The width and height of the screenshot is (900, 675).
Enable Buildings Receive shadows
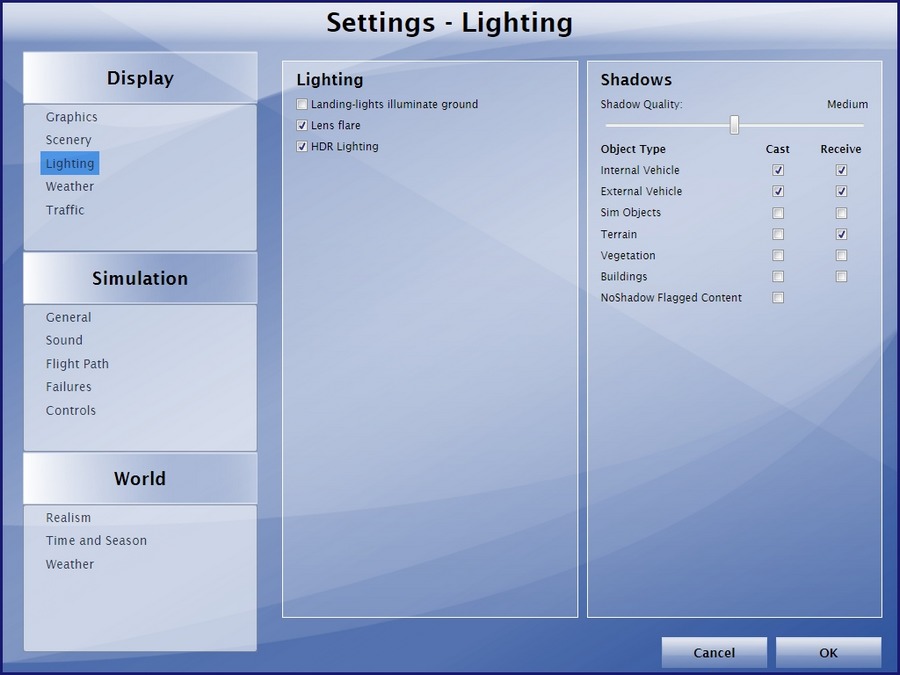(x=841, y=277)
